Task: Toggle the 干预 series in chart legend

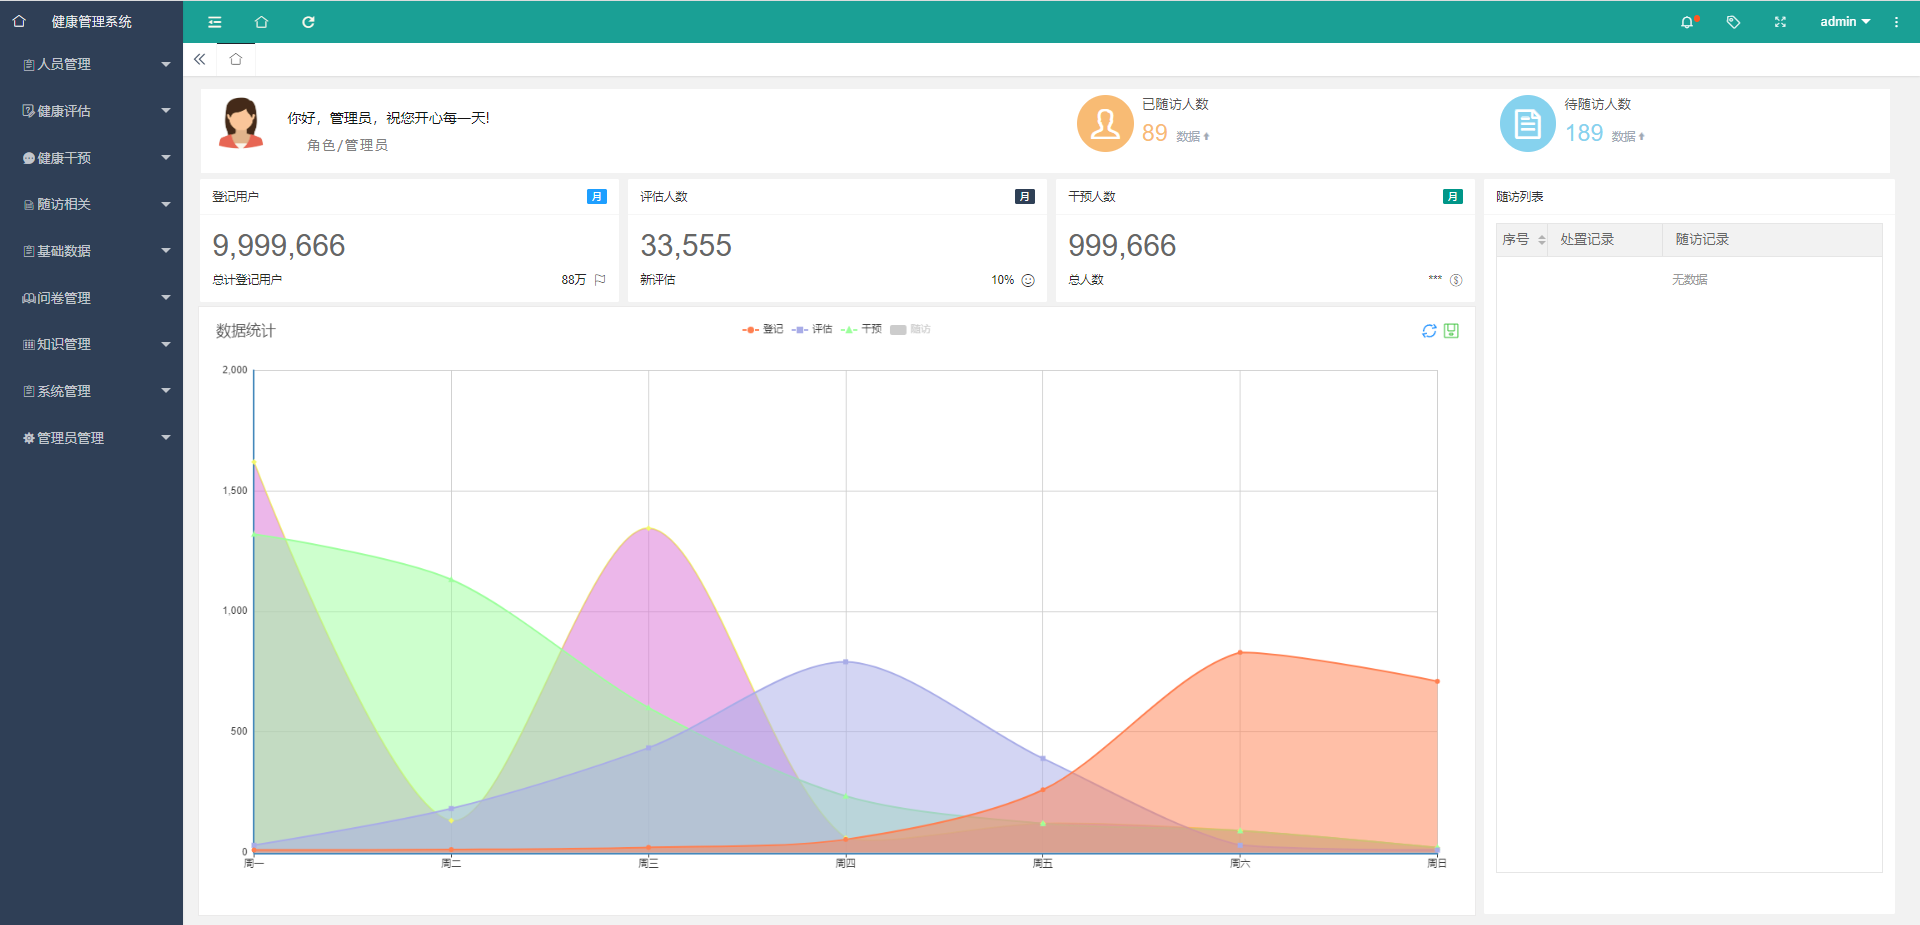Action: coord(861,329)
